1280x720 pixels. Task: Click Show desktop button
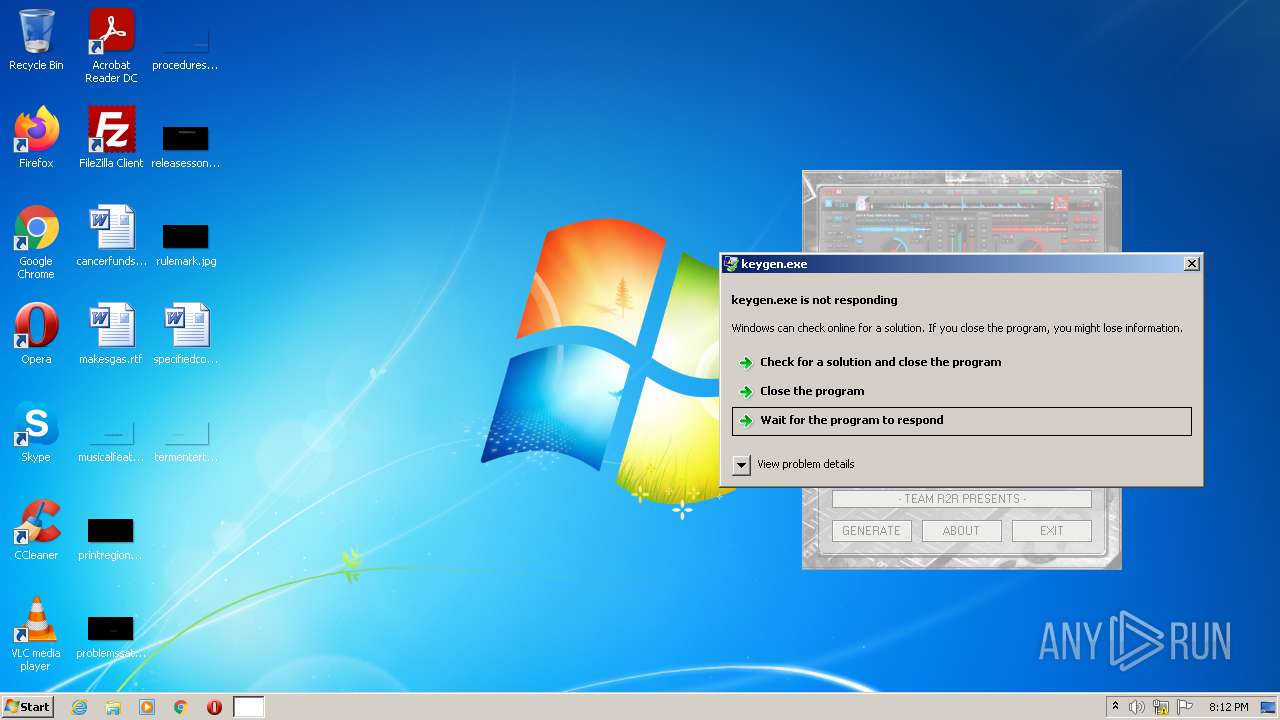click(x=1269, y=707)
